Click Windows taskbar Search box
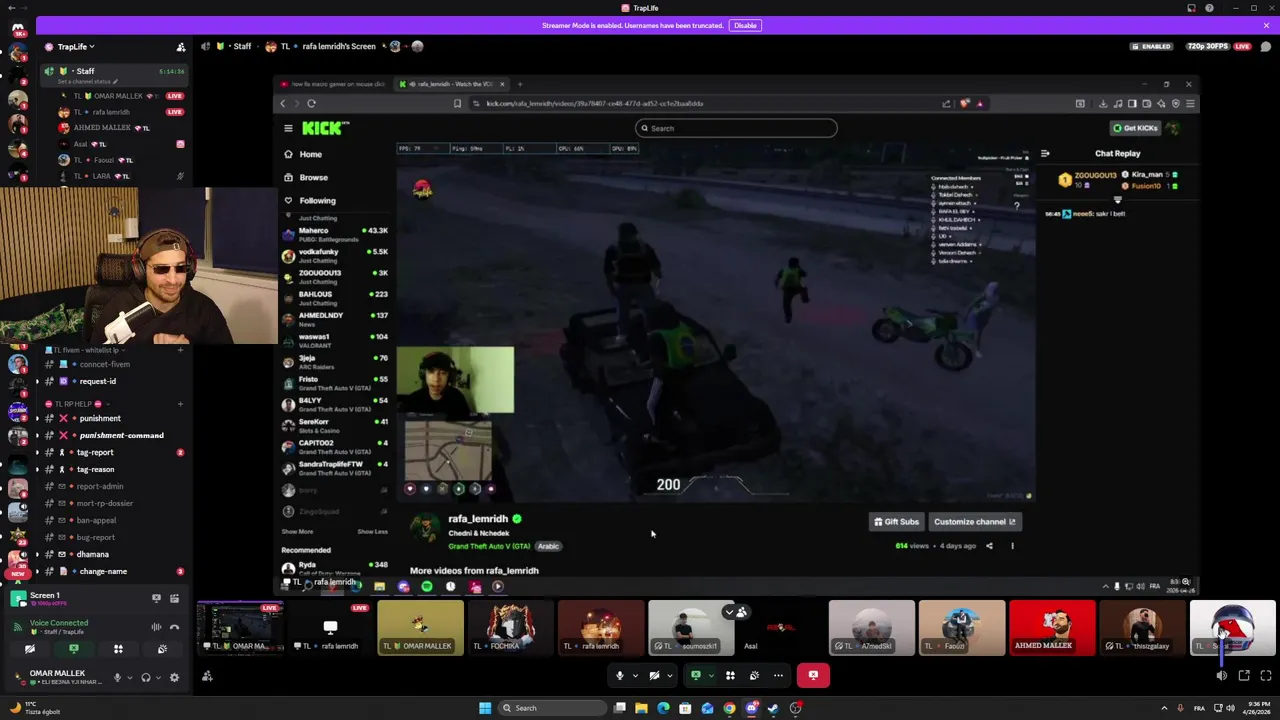Screen dimensions: 1280x720 click(x=553, y=708)
